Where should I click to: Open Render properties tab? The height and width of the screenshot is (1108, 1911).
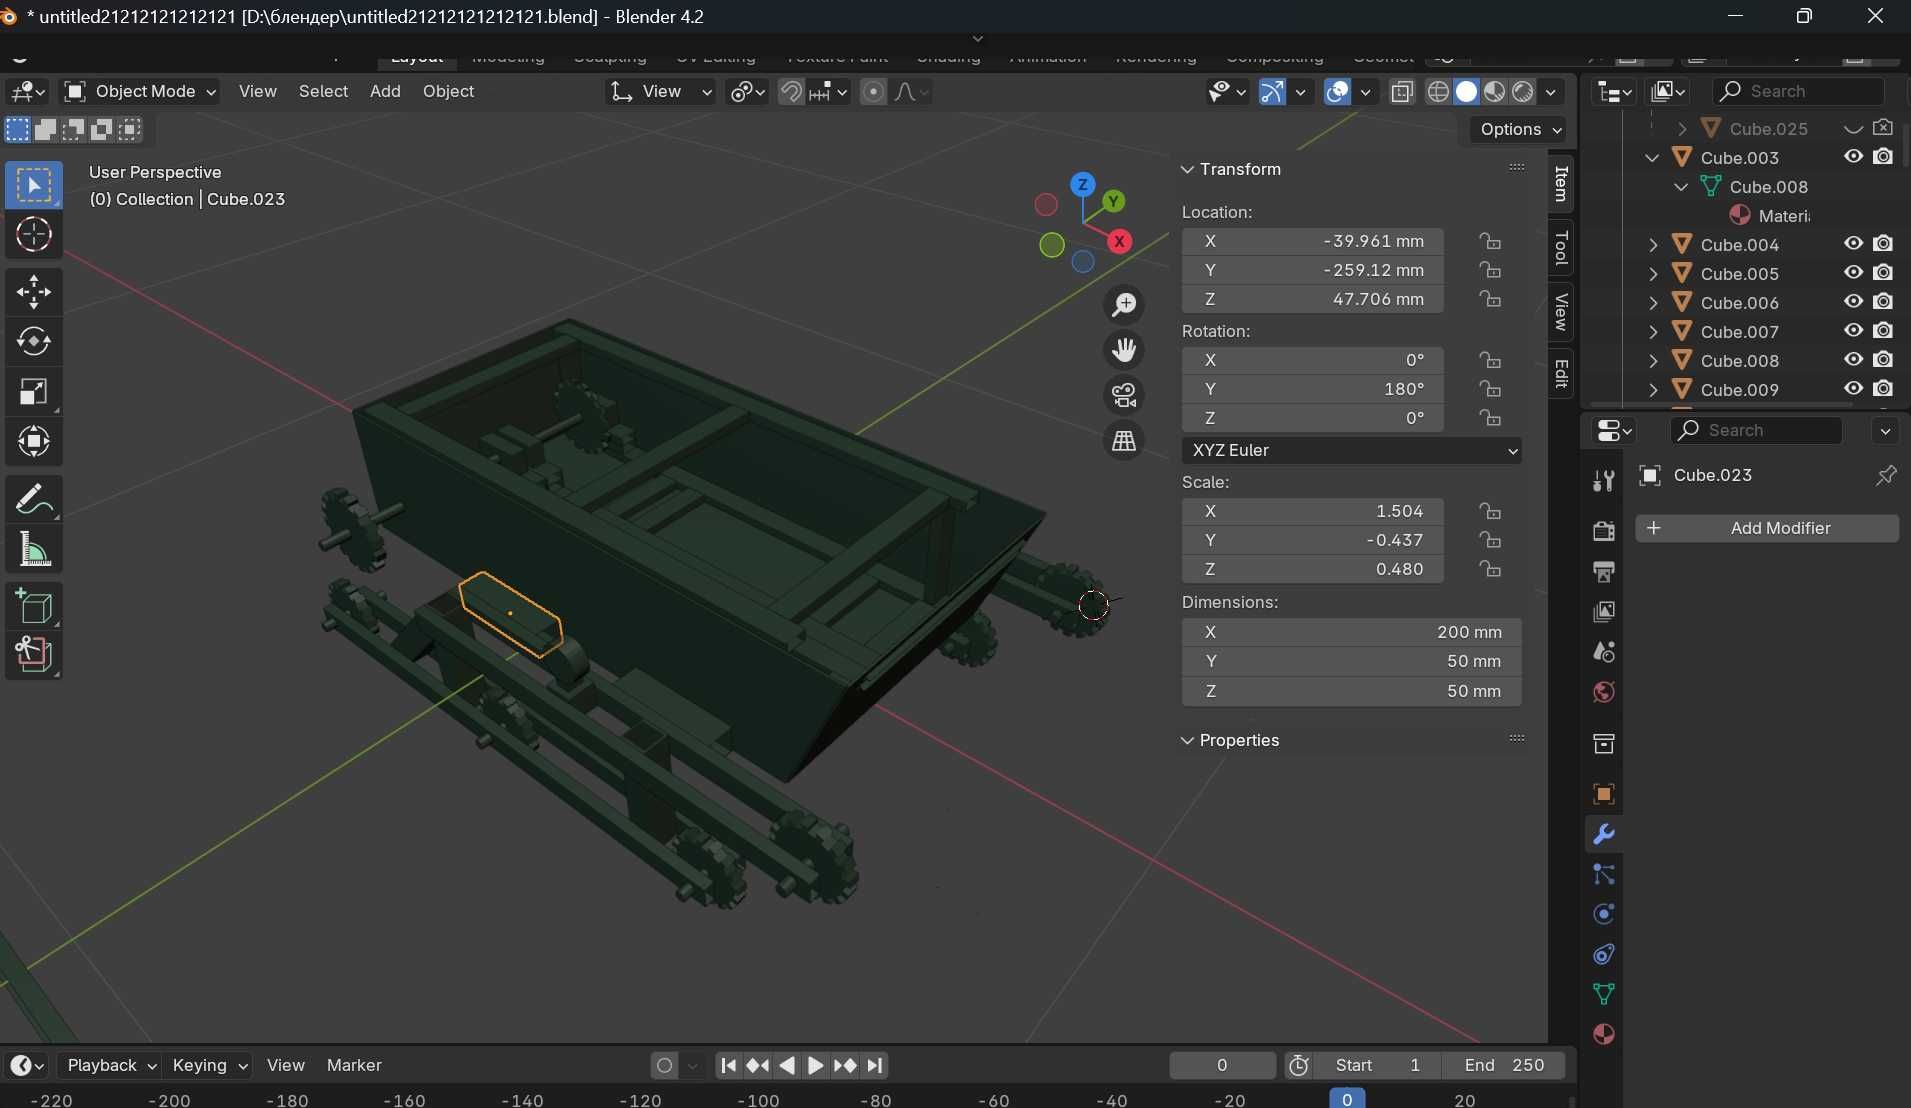tap(1604, 530)
